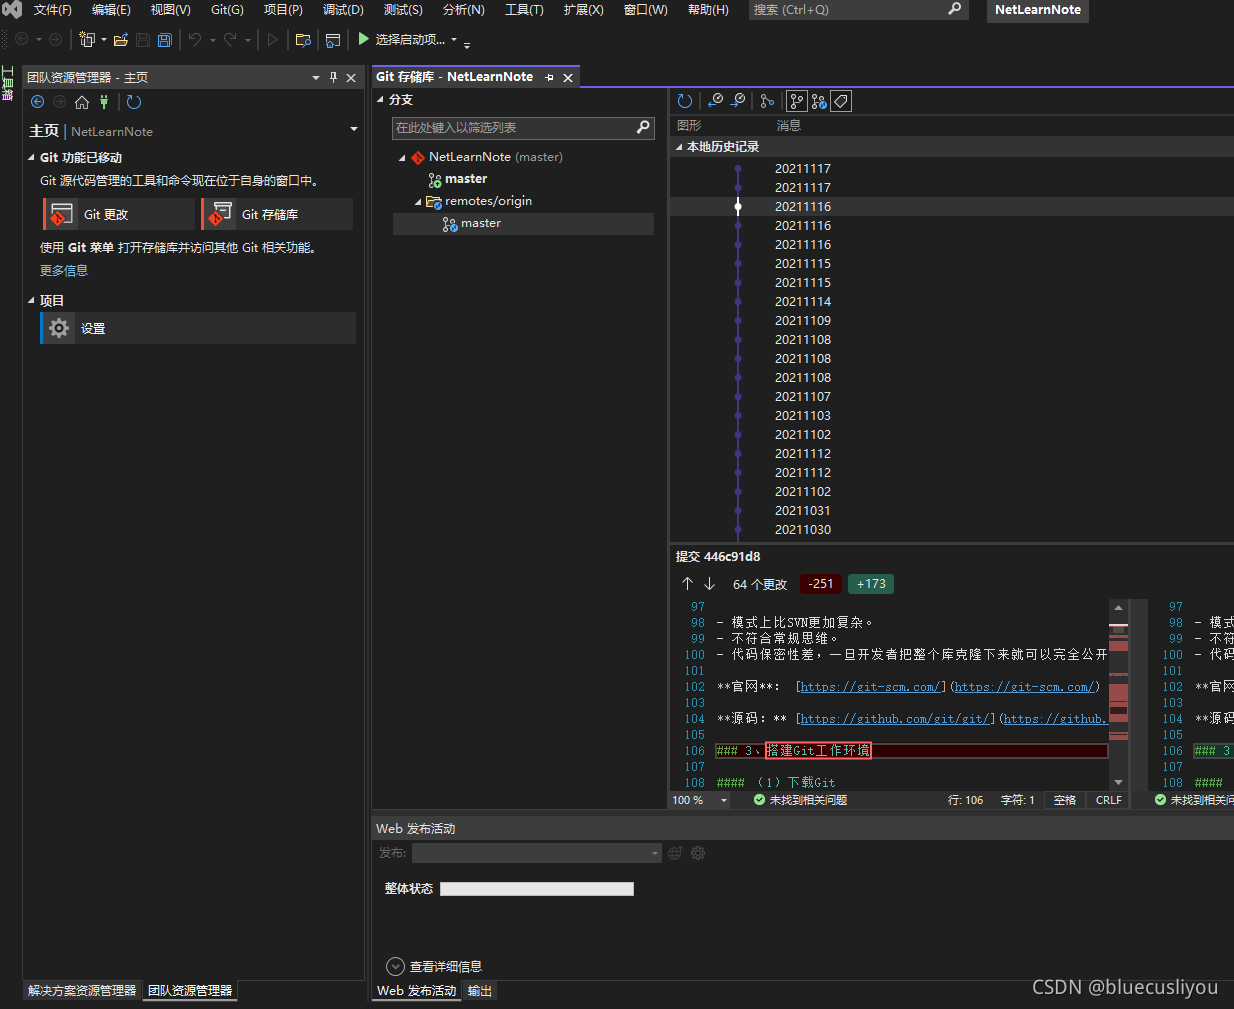Image resolution: width=1234 pixels, height=1009 pixels.
Task: Click next change down arrow in diff
Action: [709, 583]
